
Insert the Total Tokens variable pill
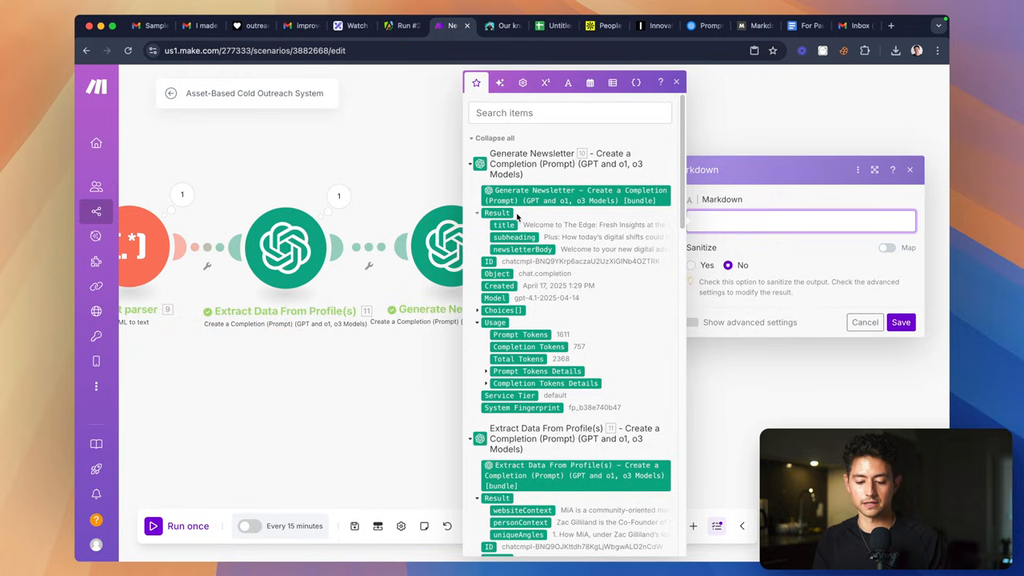pos(519,359)
